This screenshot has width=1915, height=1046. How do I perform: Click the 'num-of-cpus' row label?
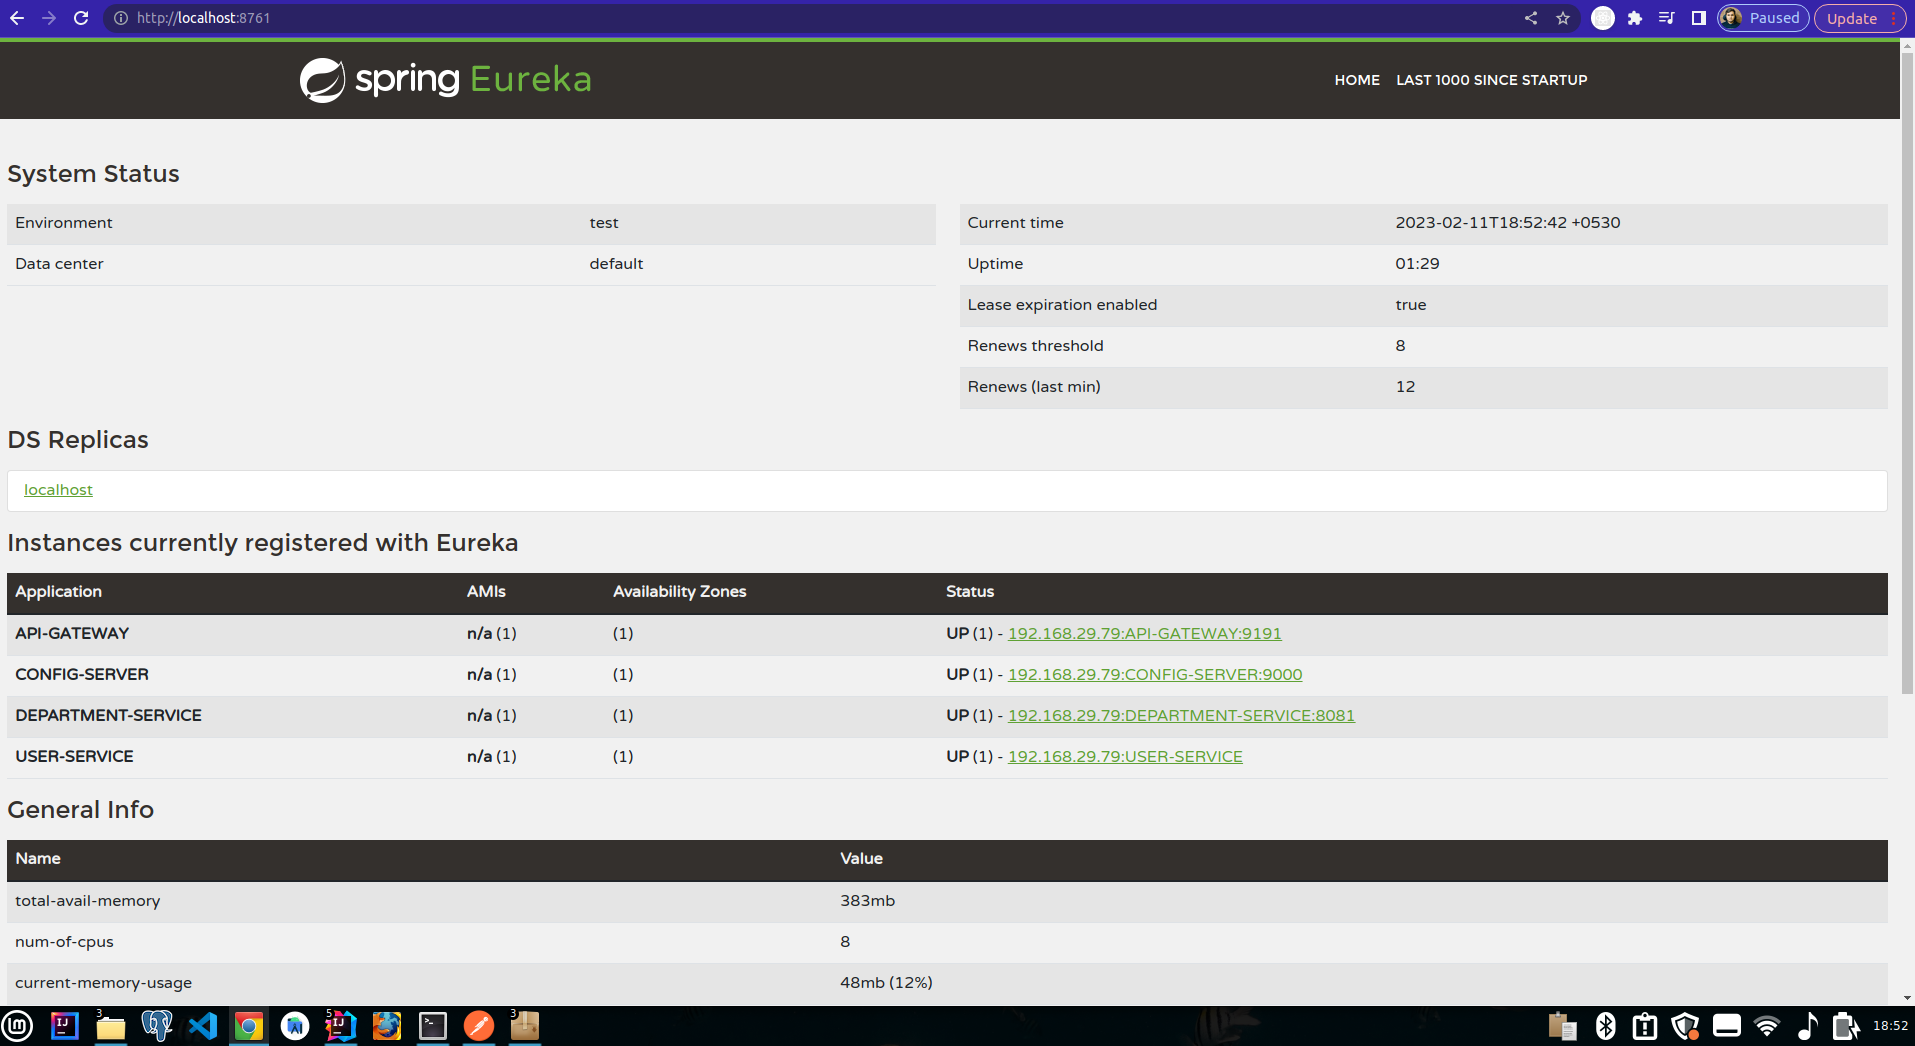click(x=64, y=942)
